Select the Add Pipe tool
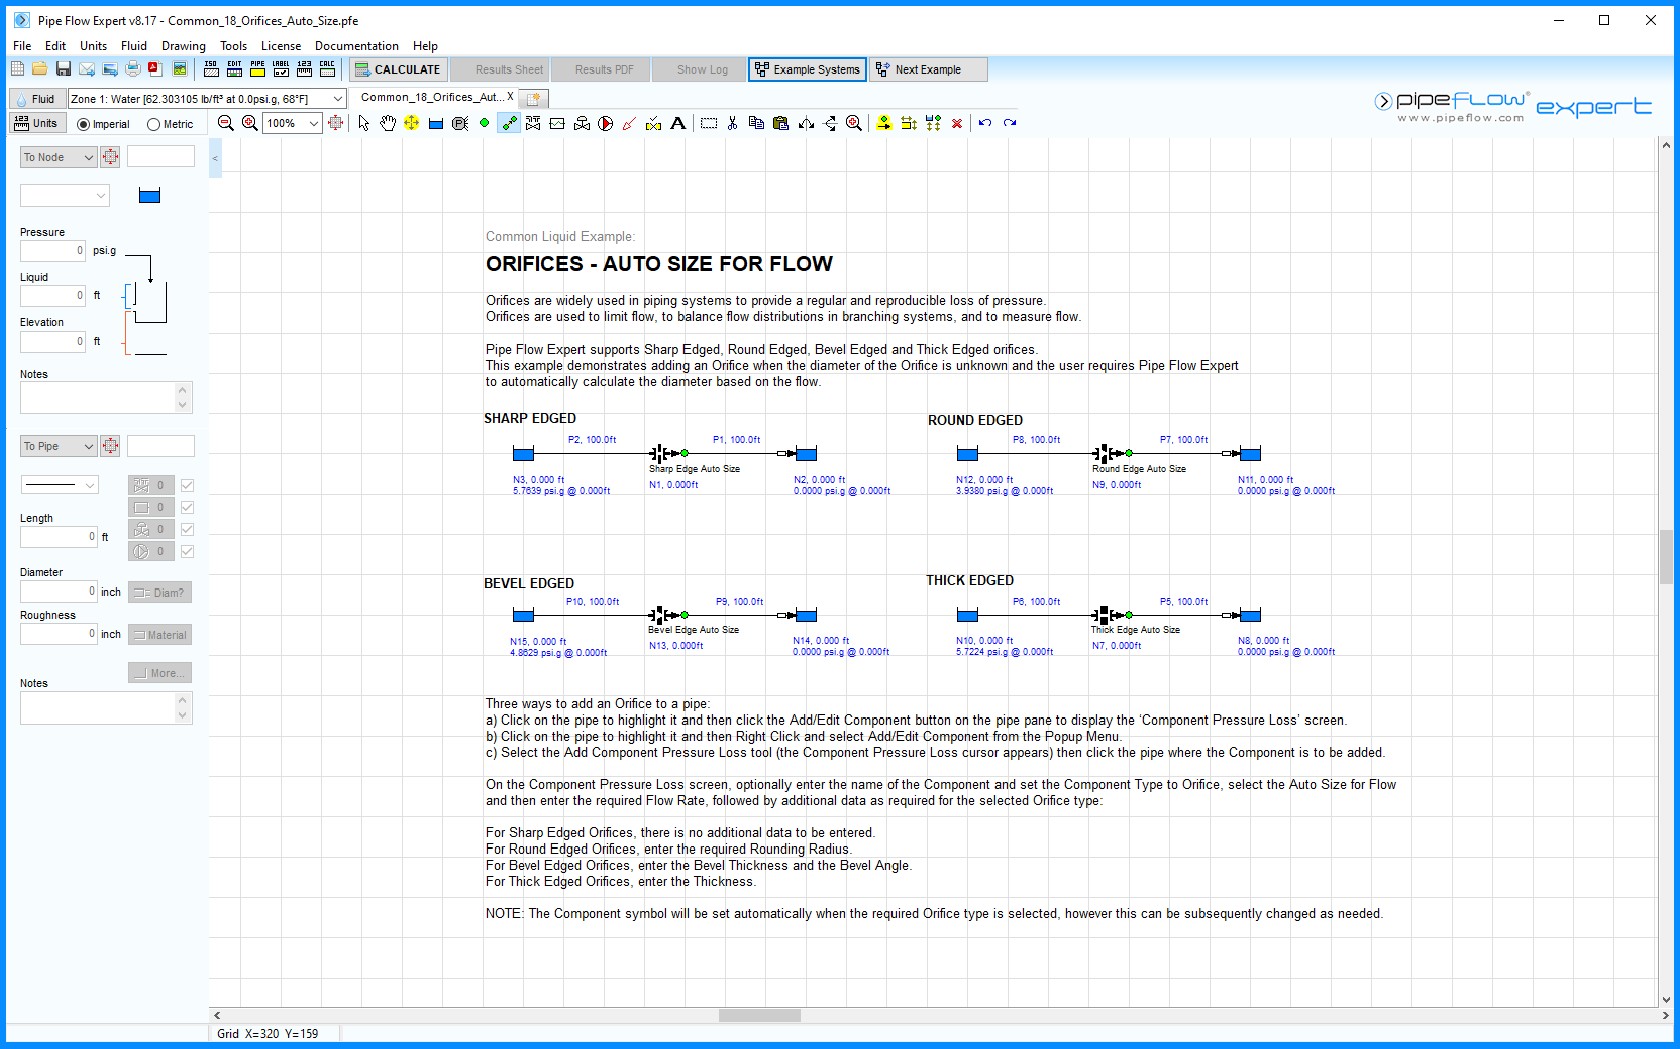The image size is (1680, 1049). (x=509, y=123)
